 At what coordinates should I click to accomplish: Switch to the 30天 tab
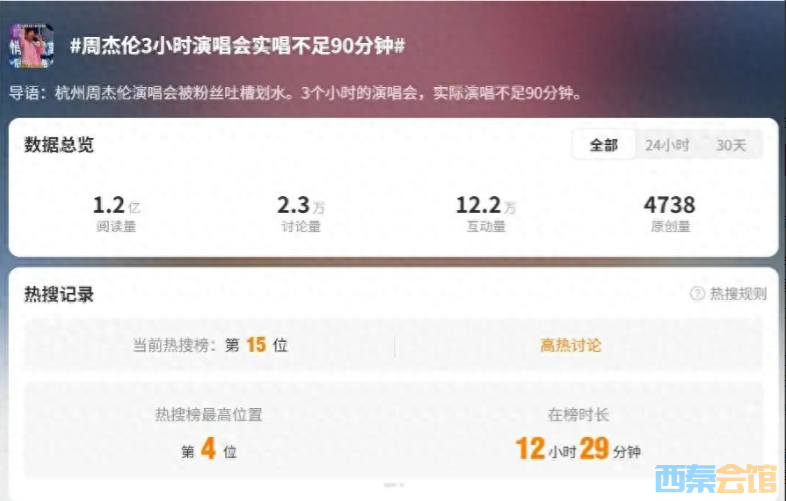point(731,145)
